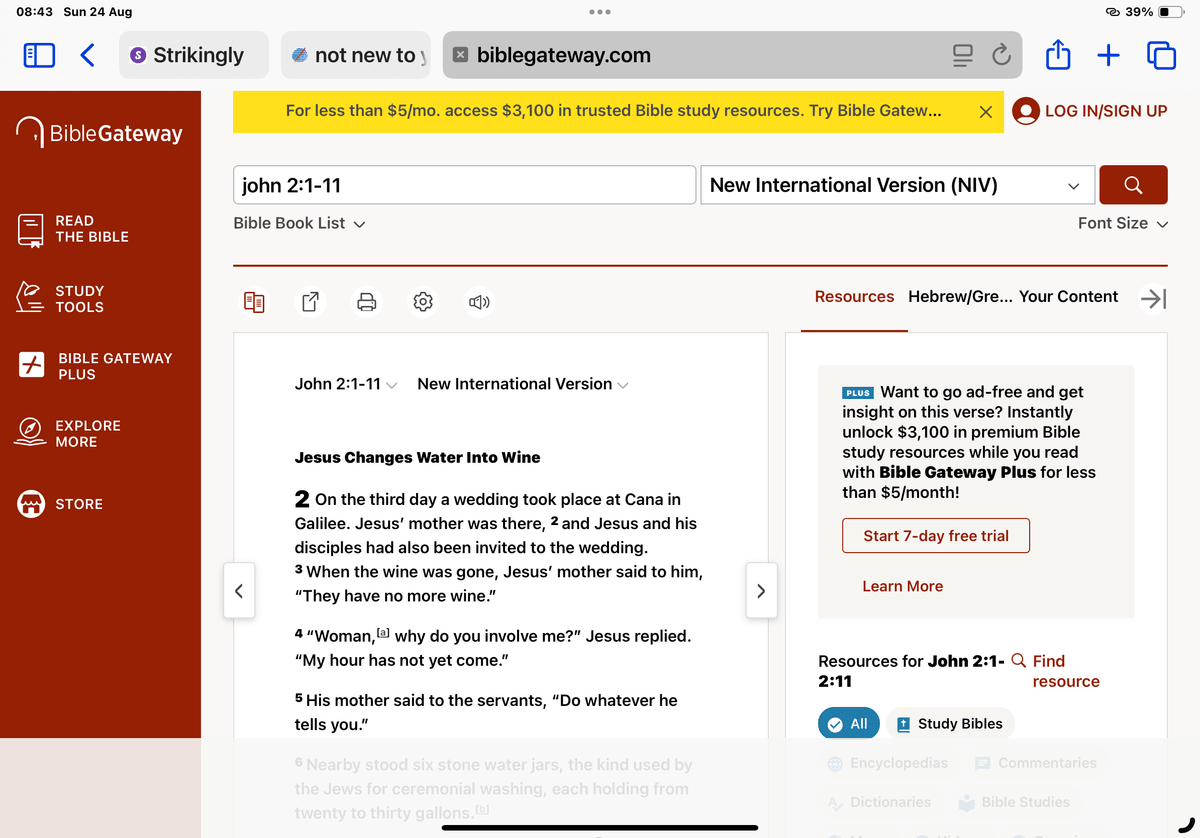Focus the passage search field
The image size is (1200, 838).
coord(465,185)
